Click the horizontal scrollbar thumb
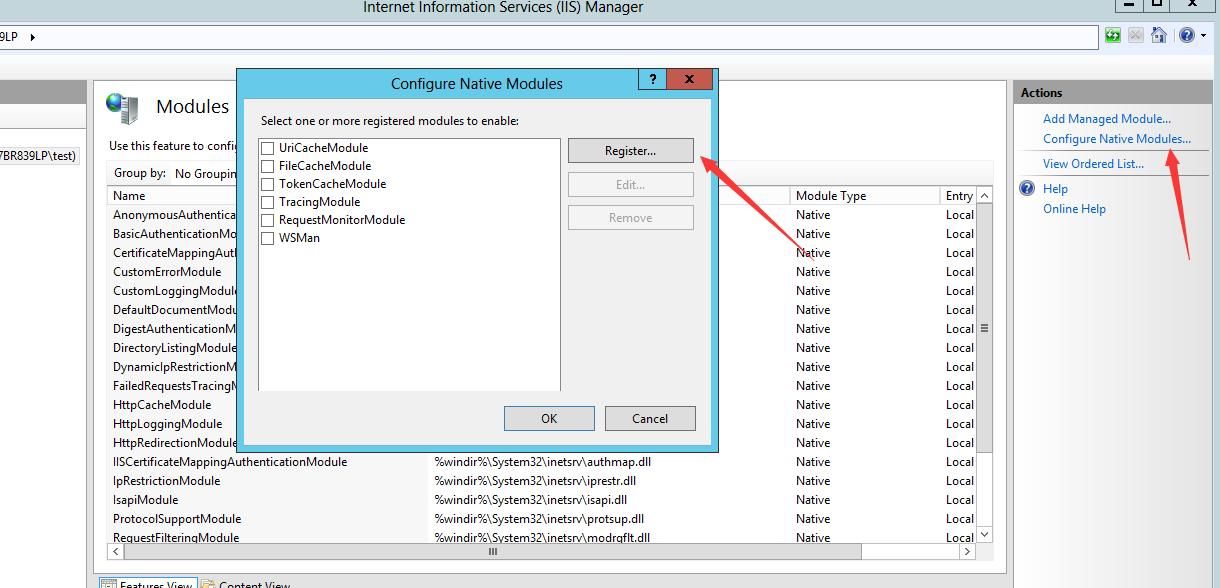The width and height of the screenshot is (1220, 588). [x=492, y=551]
